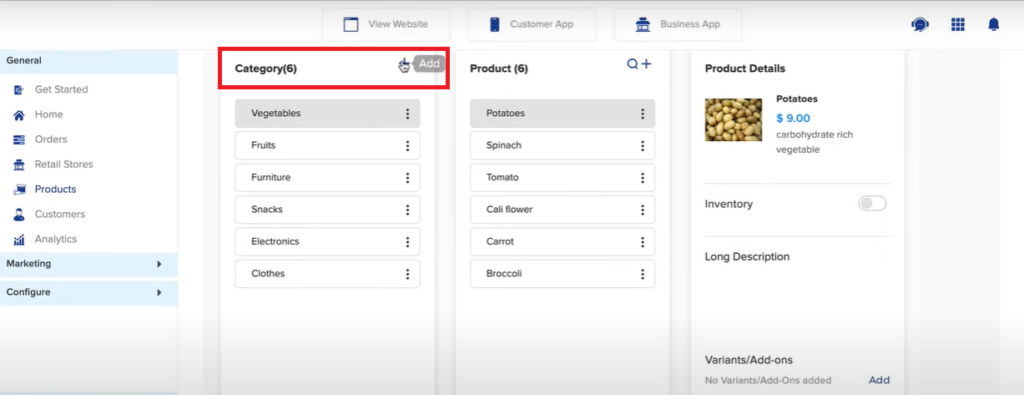Open the apps grid icon
The image size is (1024, 395).
(957, 25)
